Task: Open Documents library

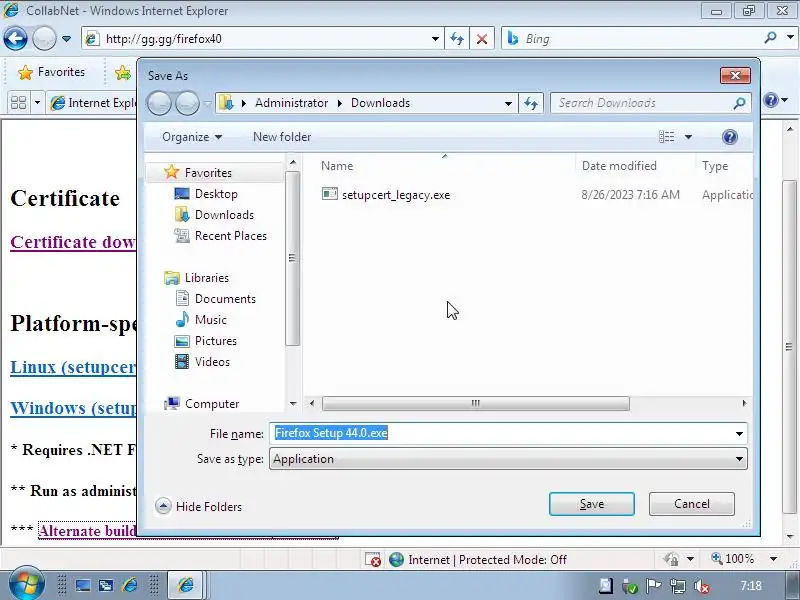Action: coord(225,299)
